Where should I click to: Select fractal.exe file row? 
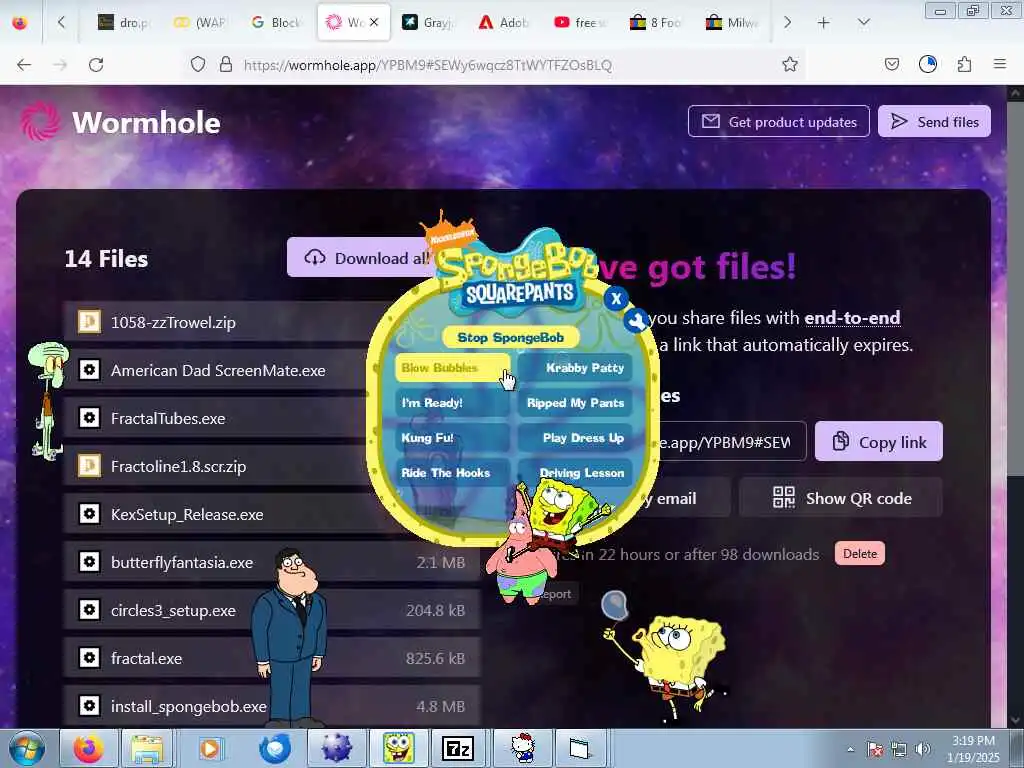click(272, 658)
